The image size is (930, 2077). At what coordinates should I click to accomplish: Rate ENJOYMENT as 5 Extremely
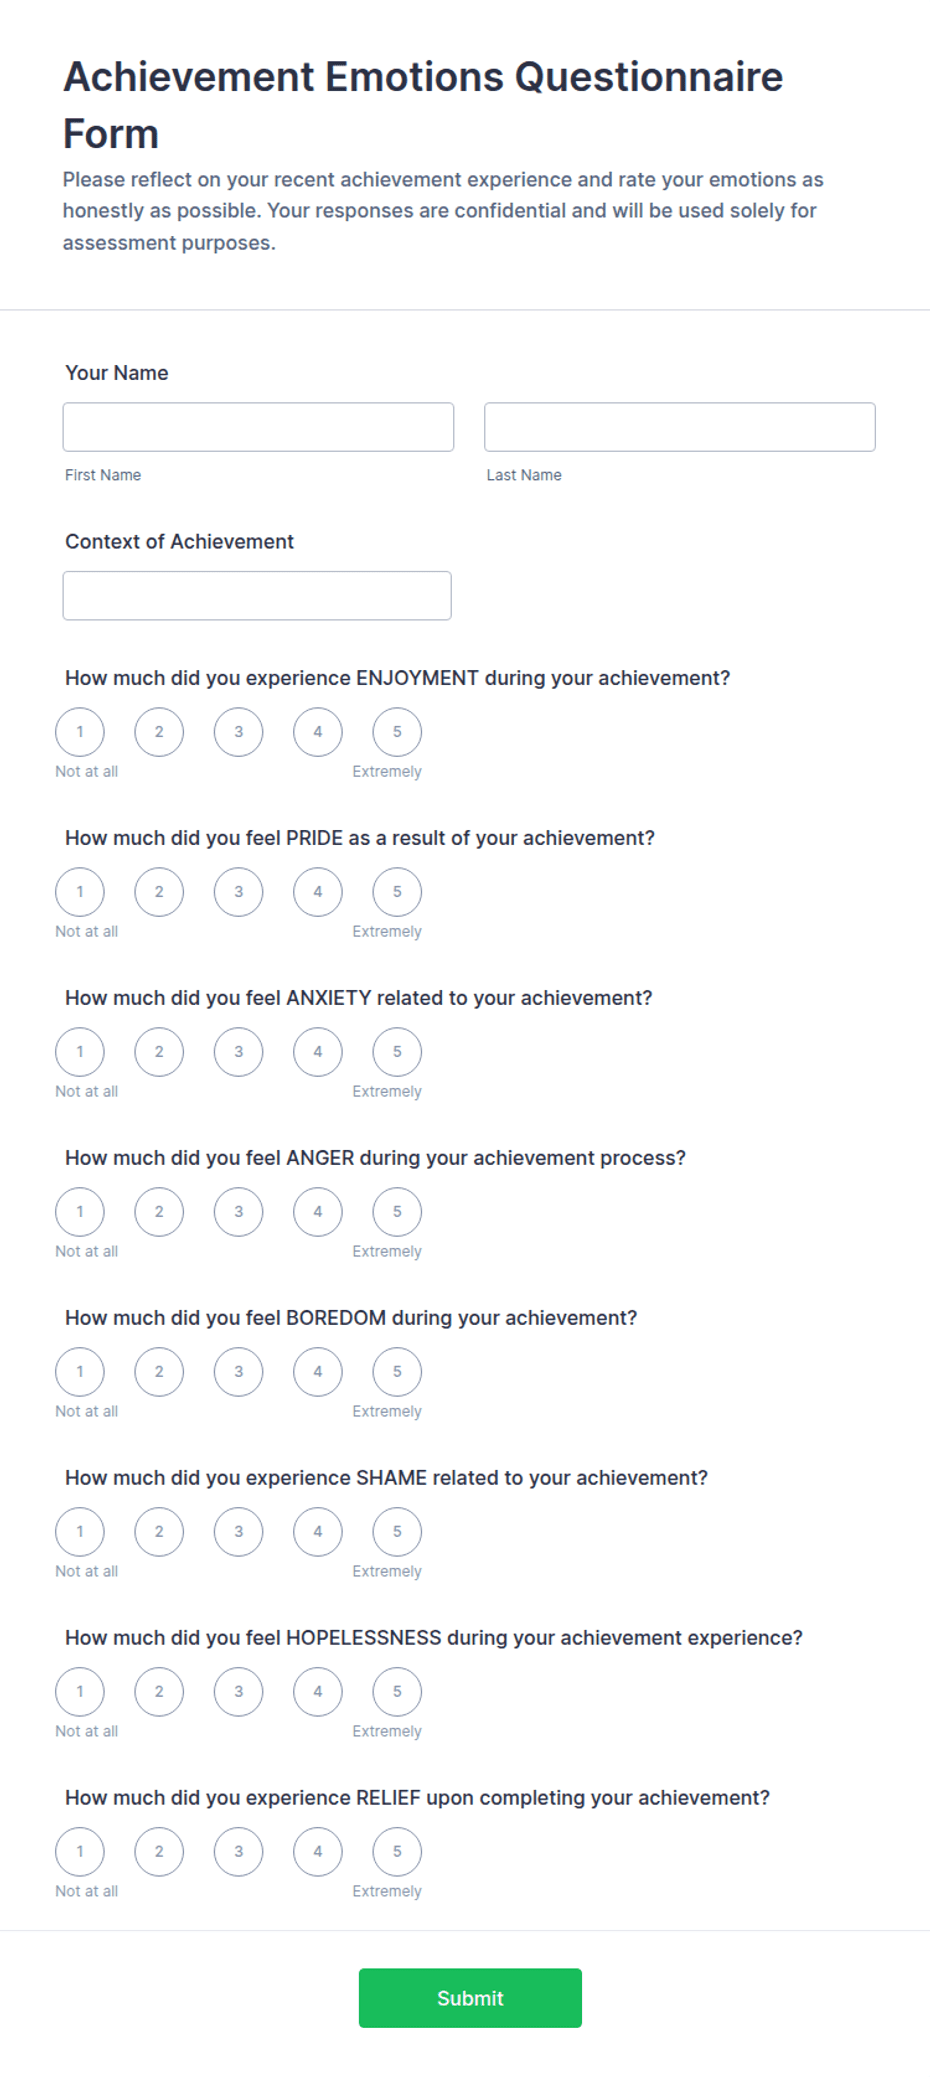pos(397,732)
